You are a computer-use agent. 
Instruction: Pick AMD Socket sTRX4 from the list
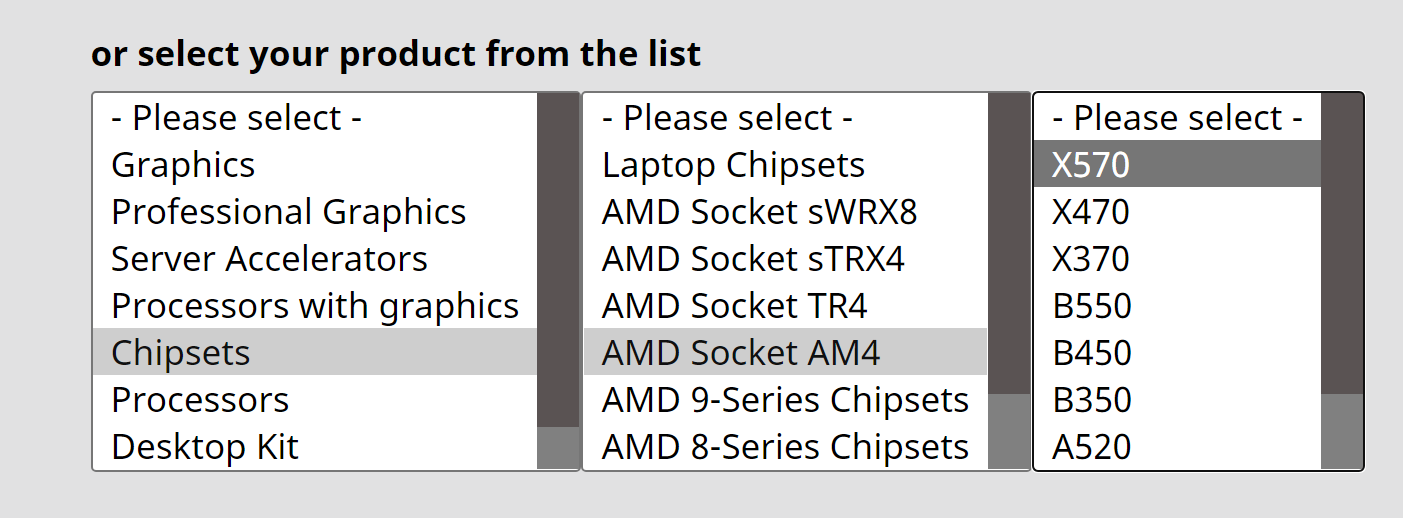click(x=786, y=259)
